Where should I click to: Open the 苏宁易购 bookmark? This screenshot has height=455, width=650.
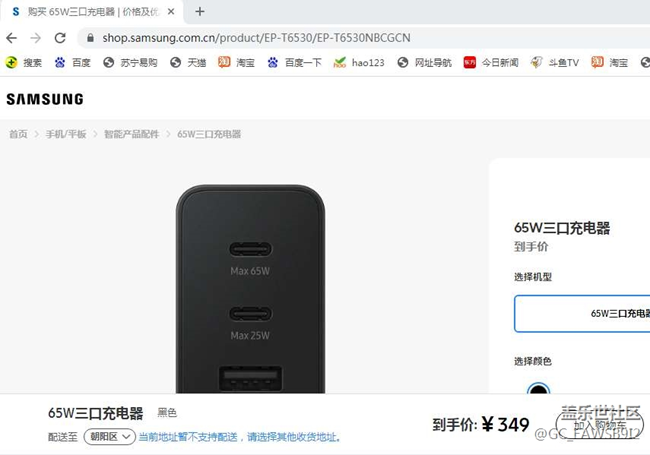(x=131, y=63)
